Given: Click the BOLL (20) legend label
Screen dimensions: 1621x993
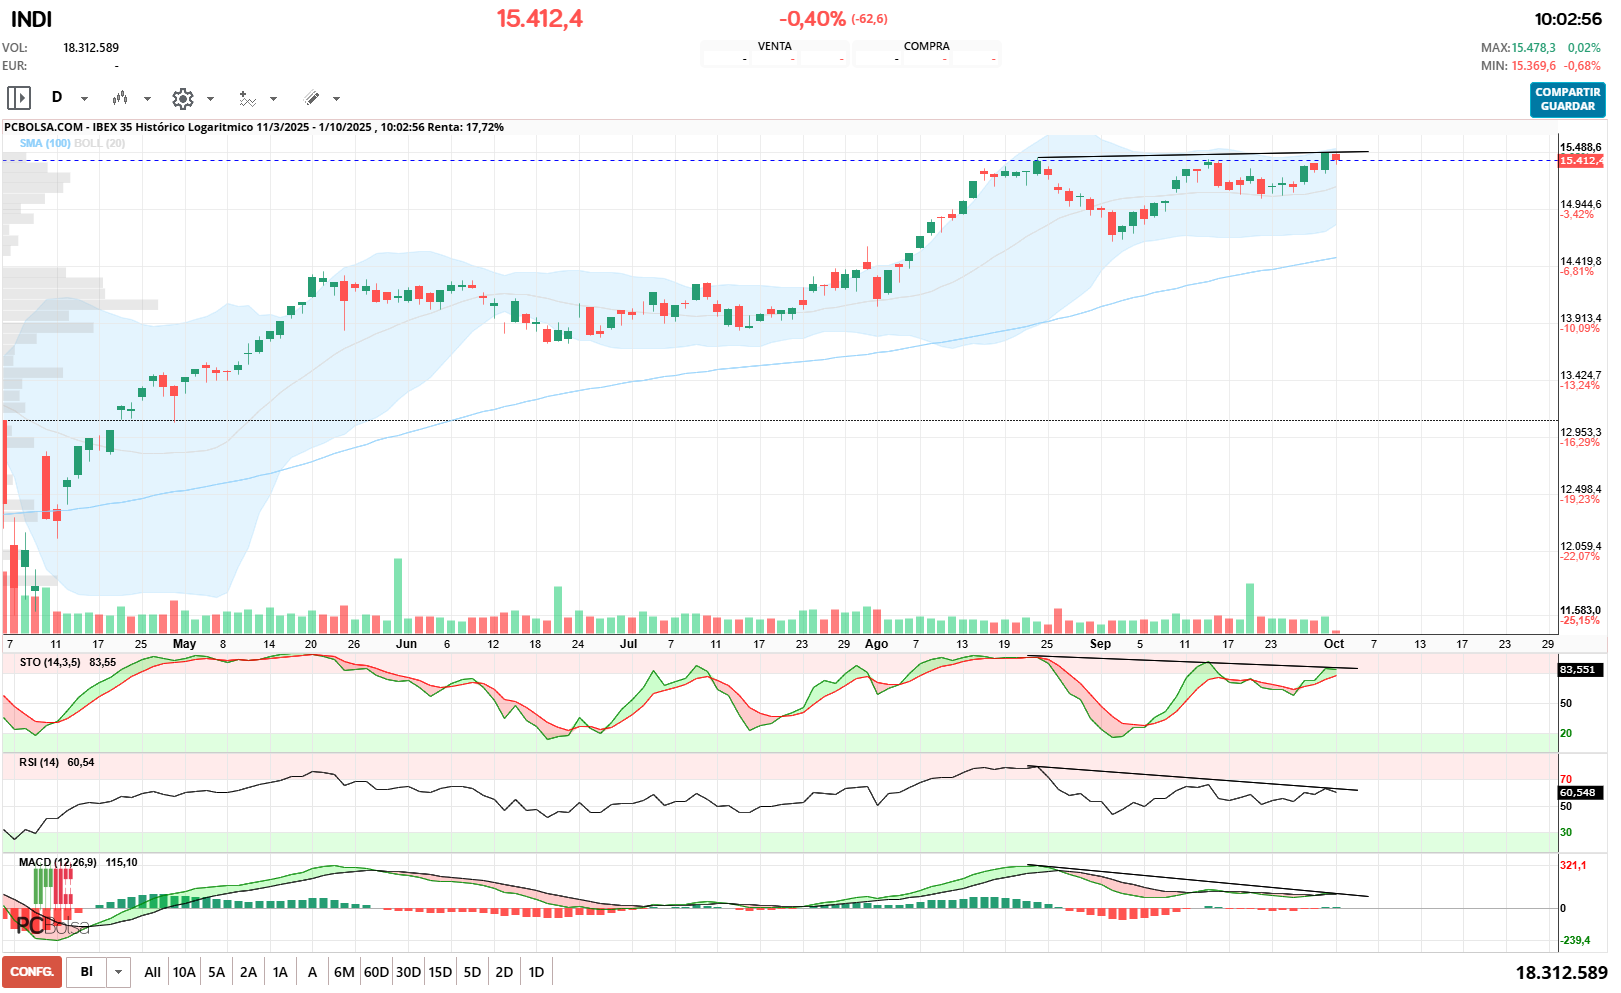Looking at the screenshot, I should click(x=100, y=143).
